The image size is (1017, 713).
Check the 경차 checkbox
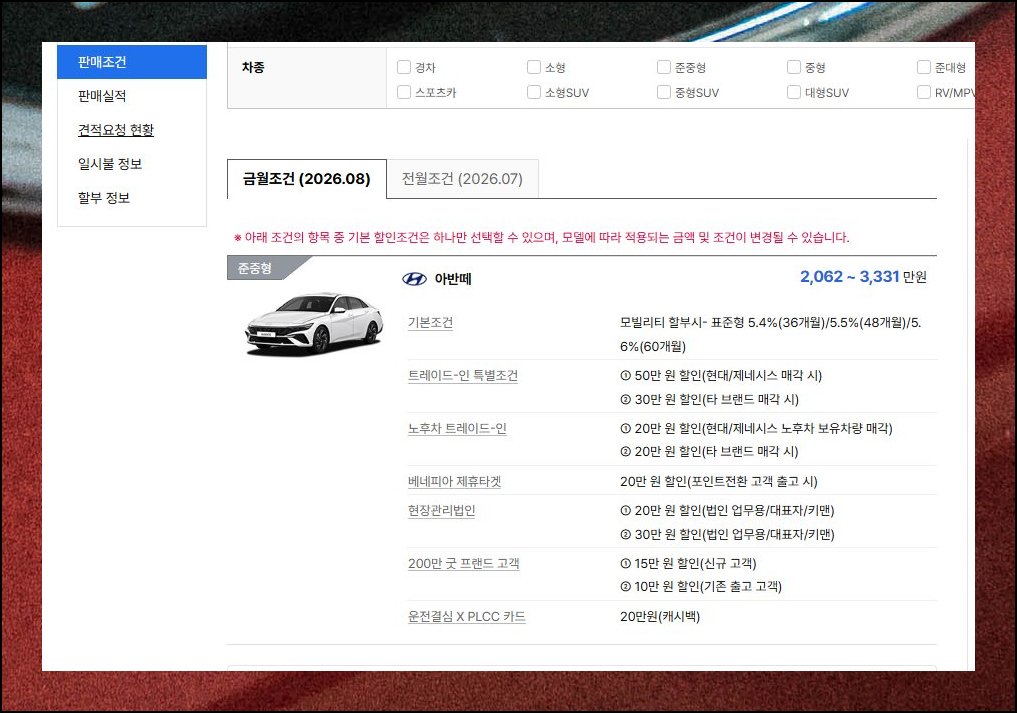[403, 67]
